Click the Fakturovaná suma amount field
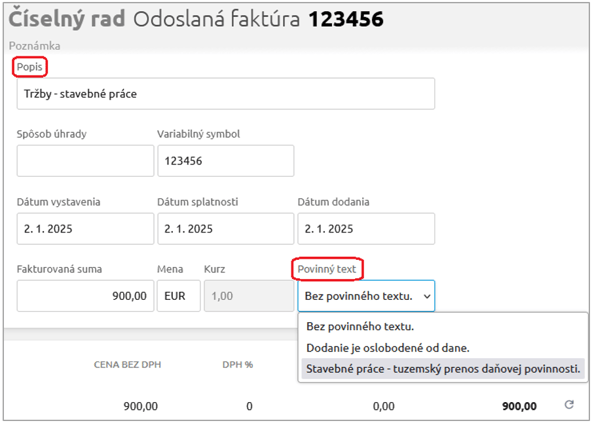The image size is (592, 423). click(85, 296)
